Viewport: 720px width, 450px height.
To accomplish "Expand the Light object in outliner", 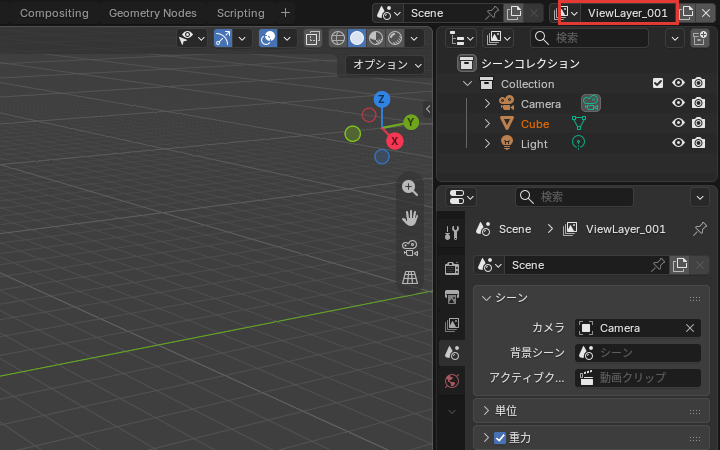I will pos(487,144).
